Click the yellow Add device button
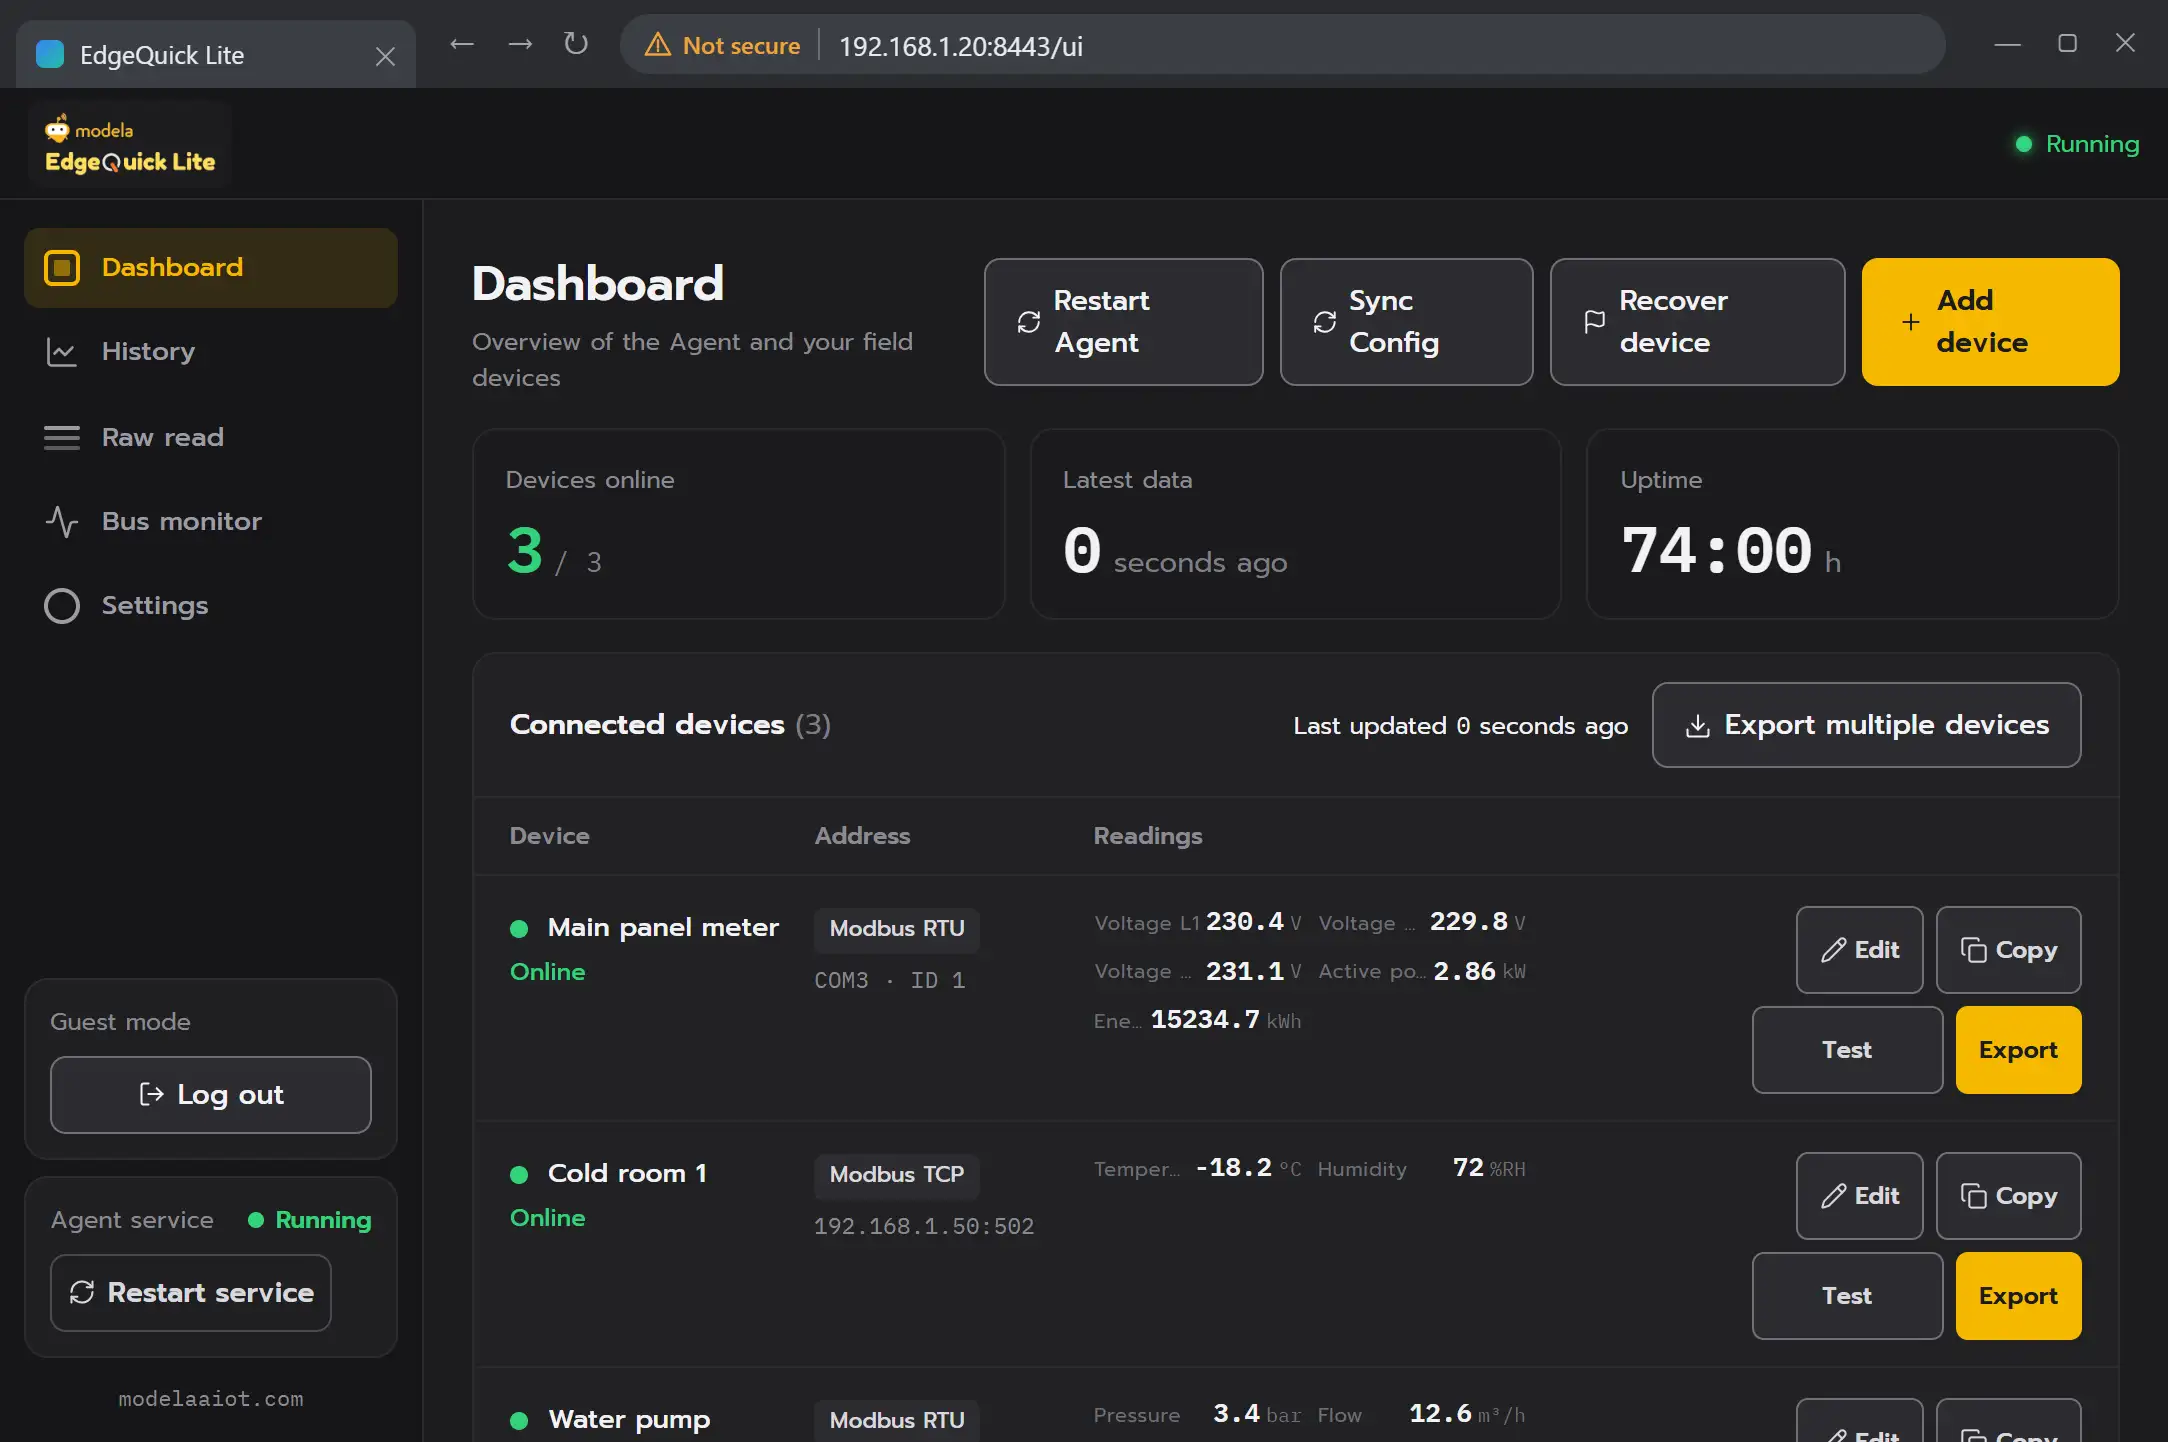The height and width of the screenshot is (1442, 2168). 1990,322
